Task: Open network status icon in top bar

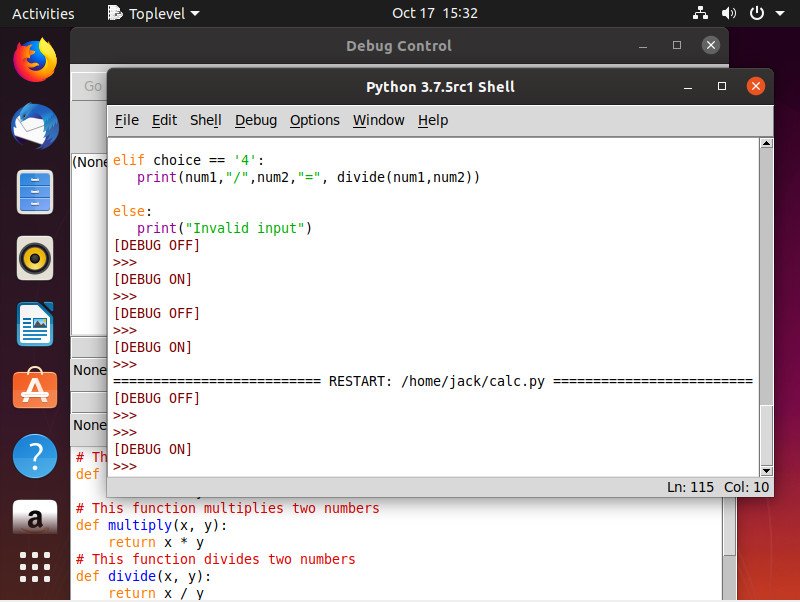Action: pos(700,13)
